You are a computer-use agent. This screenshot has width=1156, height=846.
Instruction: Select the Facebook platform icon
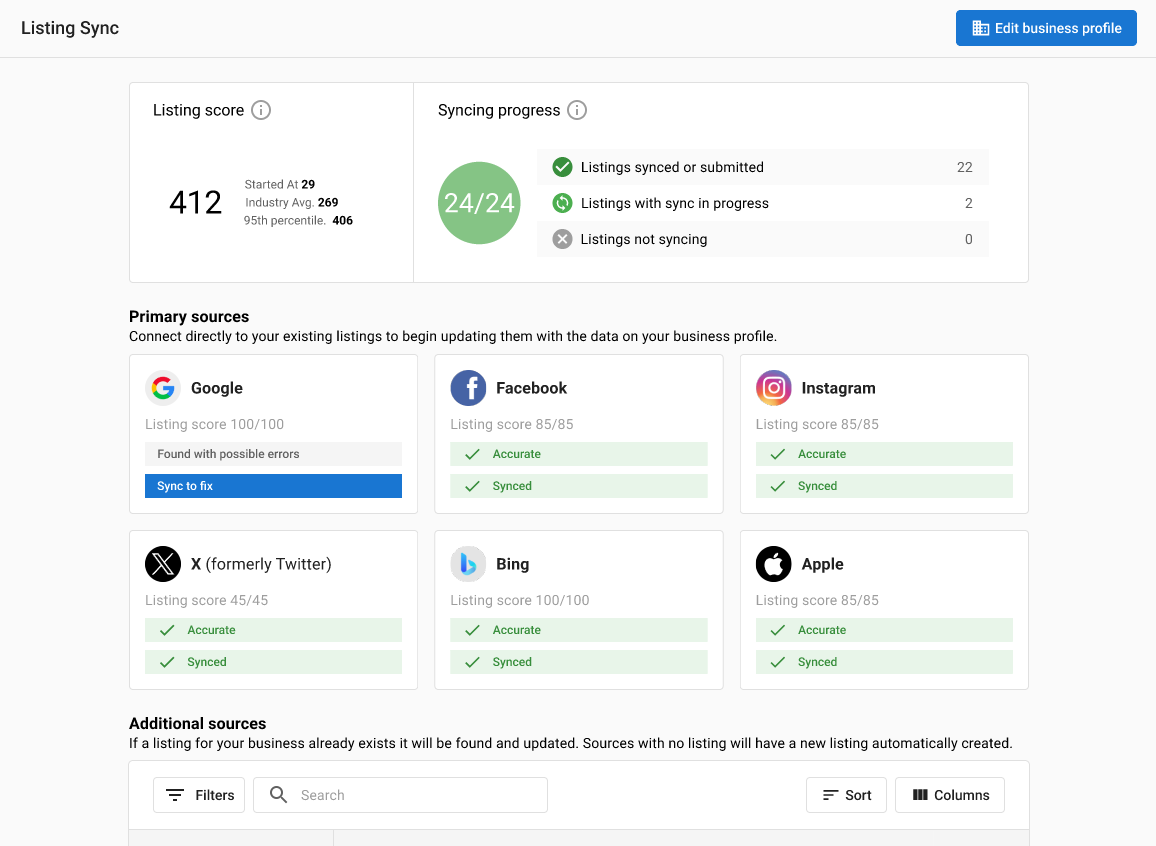tap(468, 388)
